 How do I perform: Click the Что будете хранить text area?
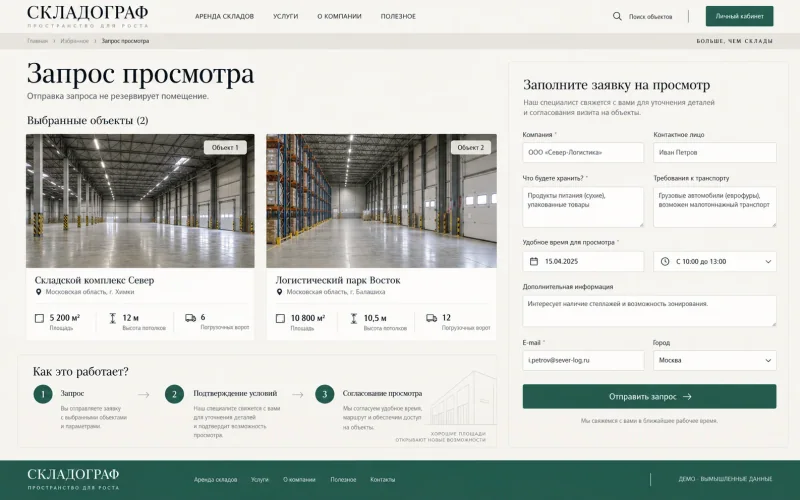pyautogui.click(x=583, y=207)
